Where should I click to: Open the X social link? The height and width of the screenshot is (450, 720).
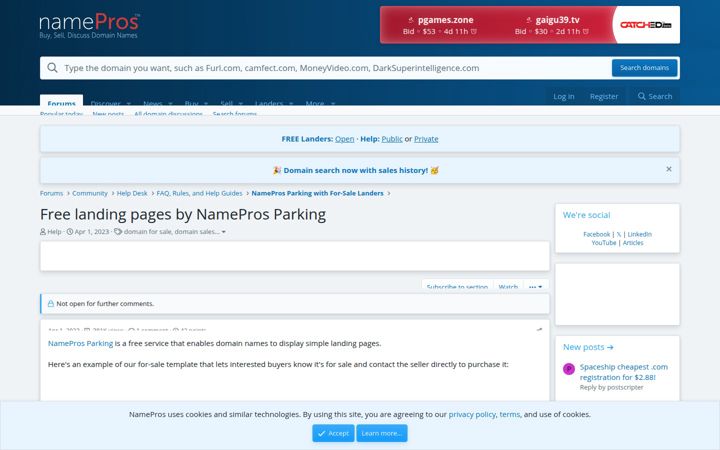[x=619, y=234]
